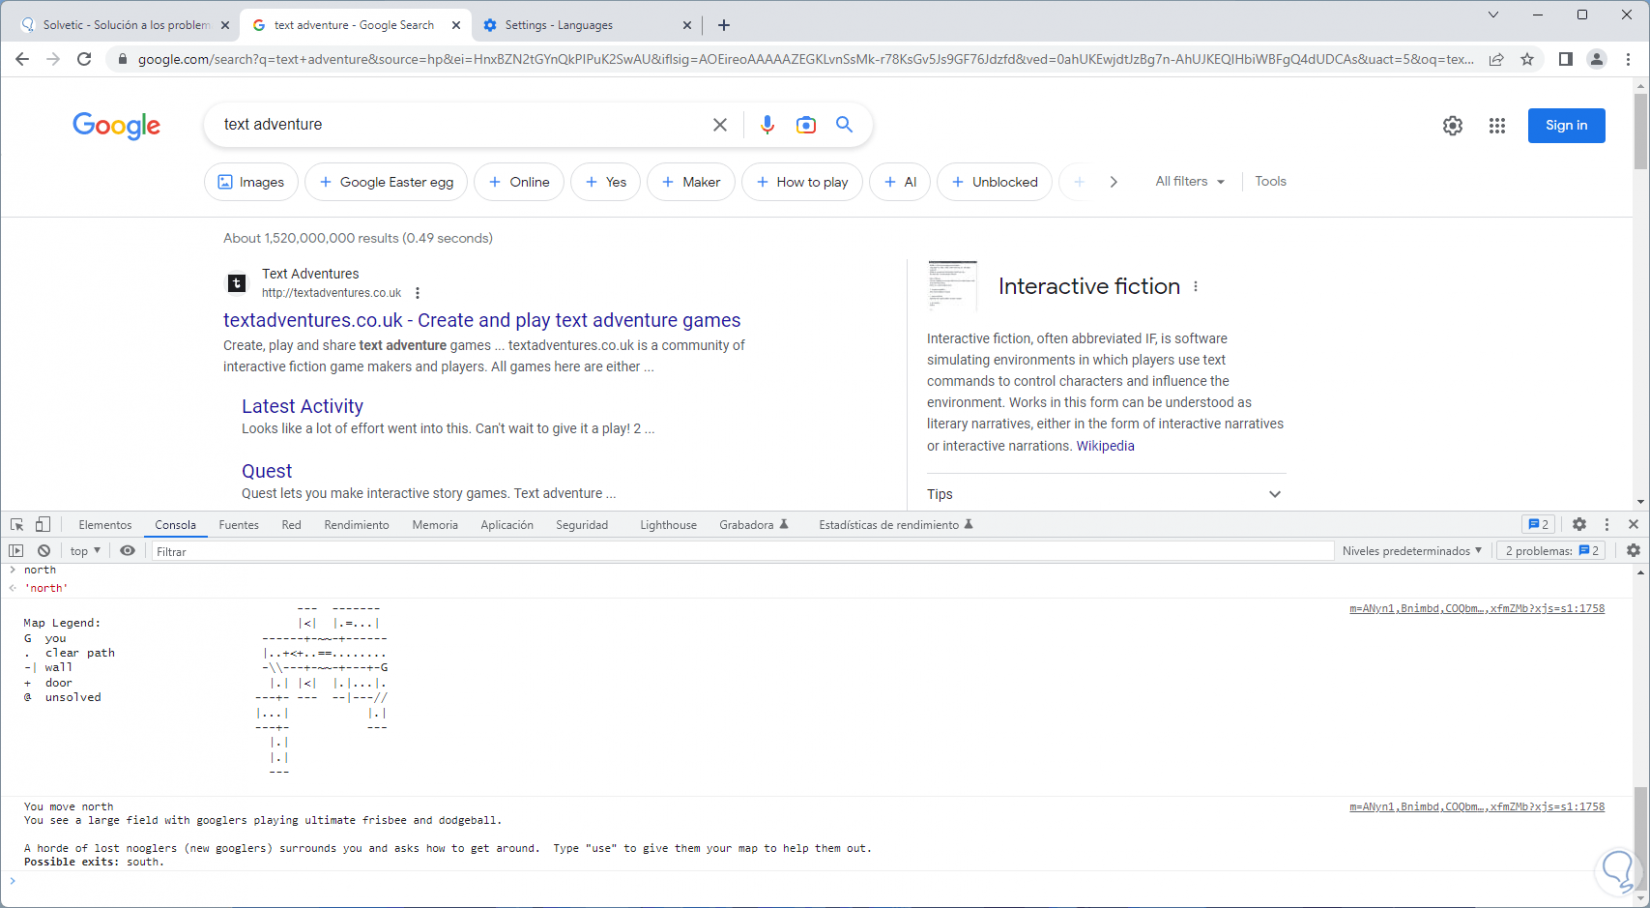Open the Seguridad DevTools tab
This screenshot has height=908, width=1650.
[x=582, y=525]
